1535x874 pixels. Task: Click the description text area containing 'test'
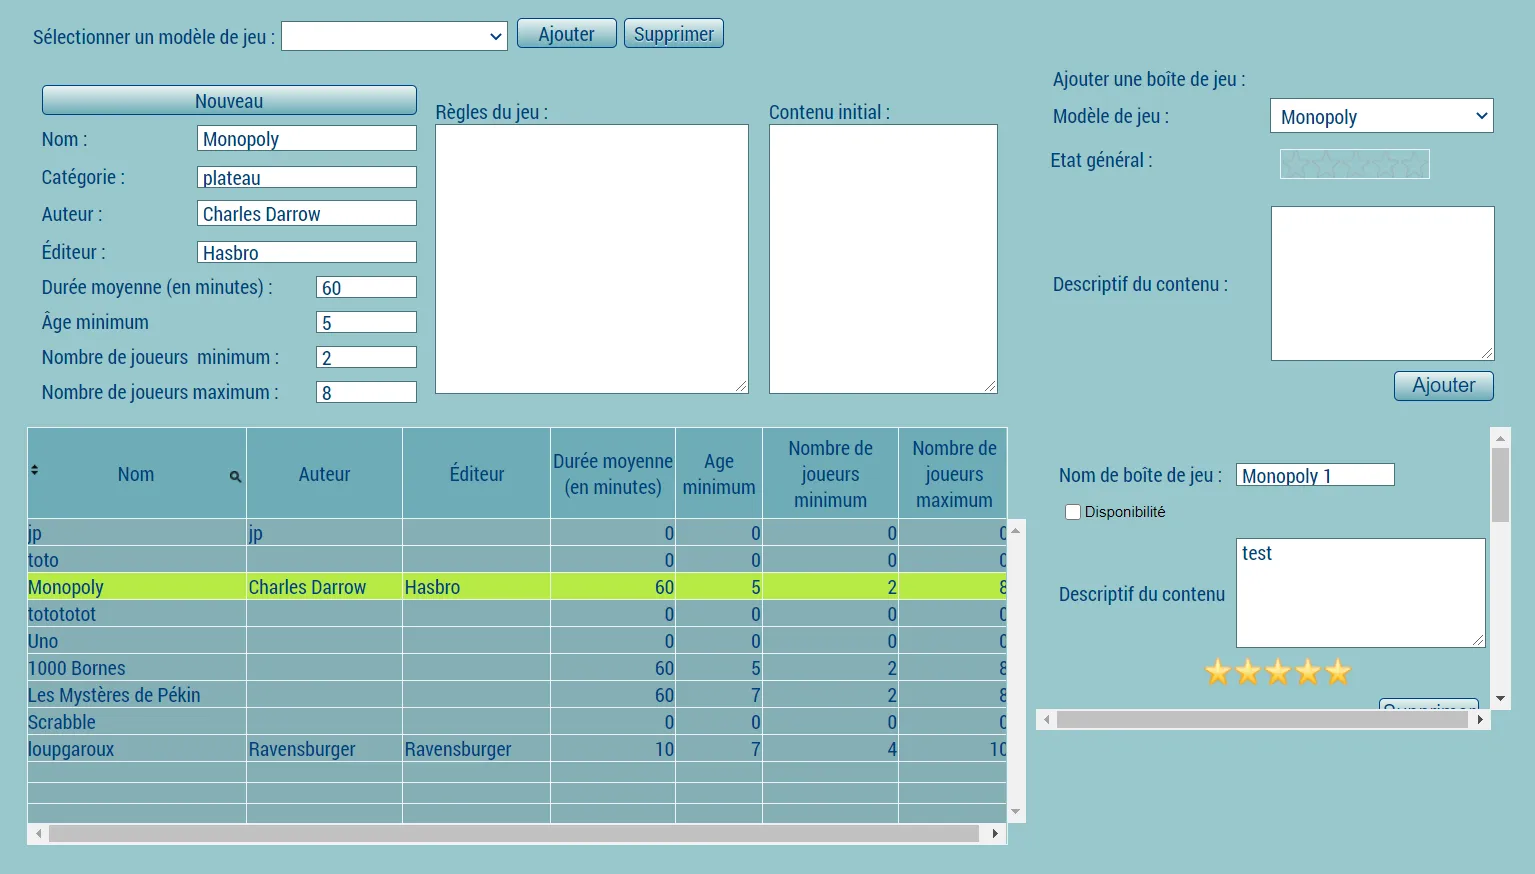tap(1361, 593)
